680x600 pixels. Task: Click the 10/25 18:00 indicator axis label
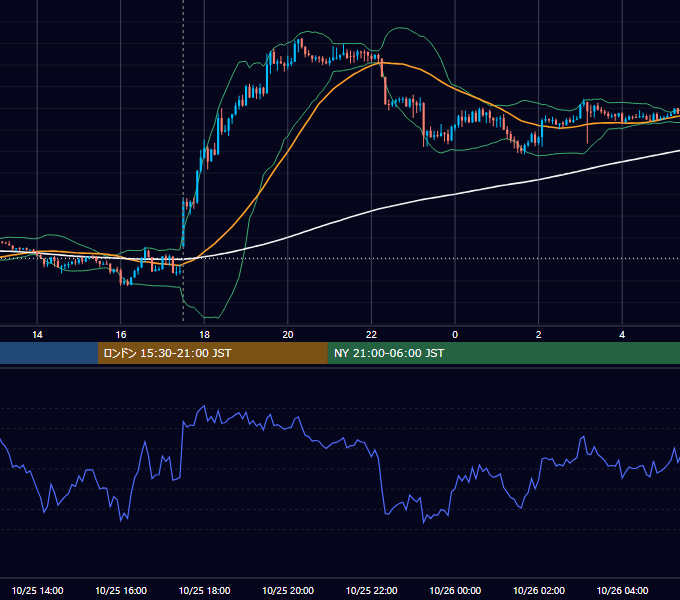[x=204, y=590]
